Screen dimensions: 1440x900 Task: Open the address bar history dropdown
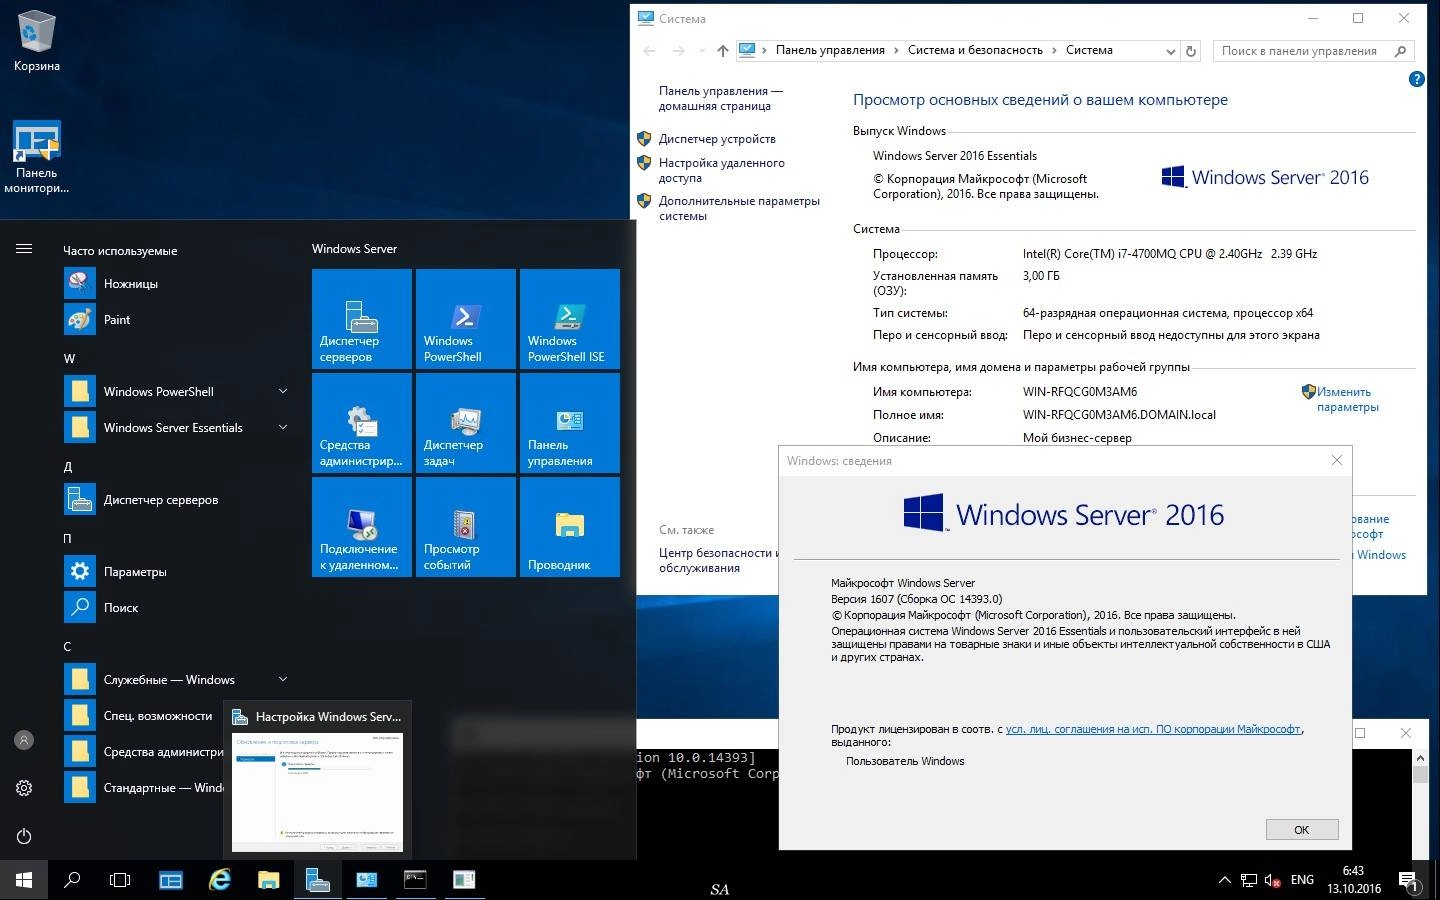(1171, 51)
